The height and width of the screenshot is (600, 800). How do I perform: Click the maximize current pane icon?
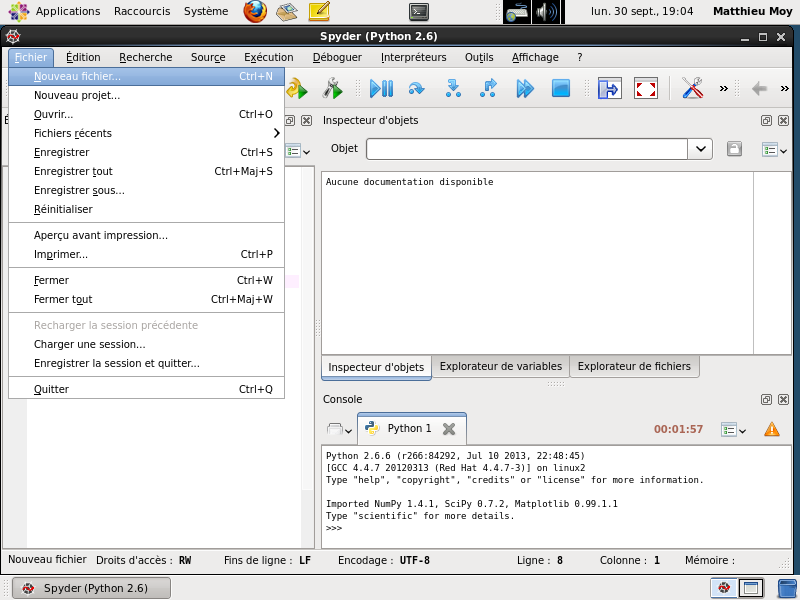[x=610, y=89]
